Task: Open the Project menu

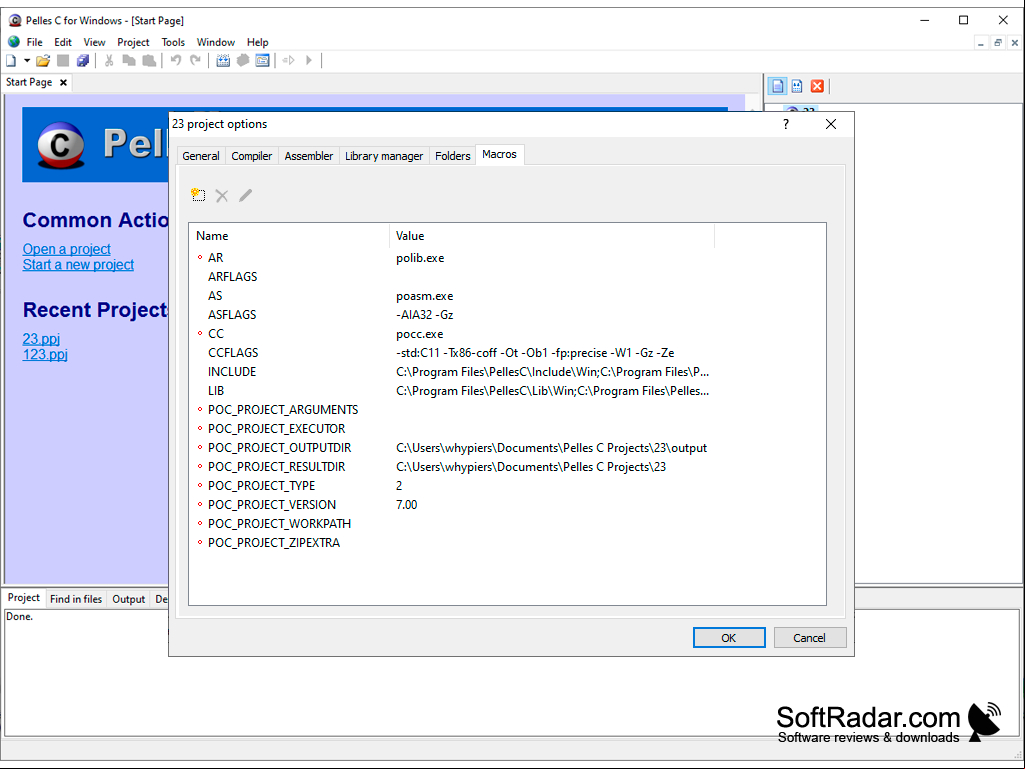Action: tap(133, 43)
